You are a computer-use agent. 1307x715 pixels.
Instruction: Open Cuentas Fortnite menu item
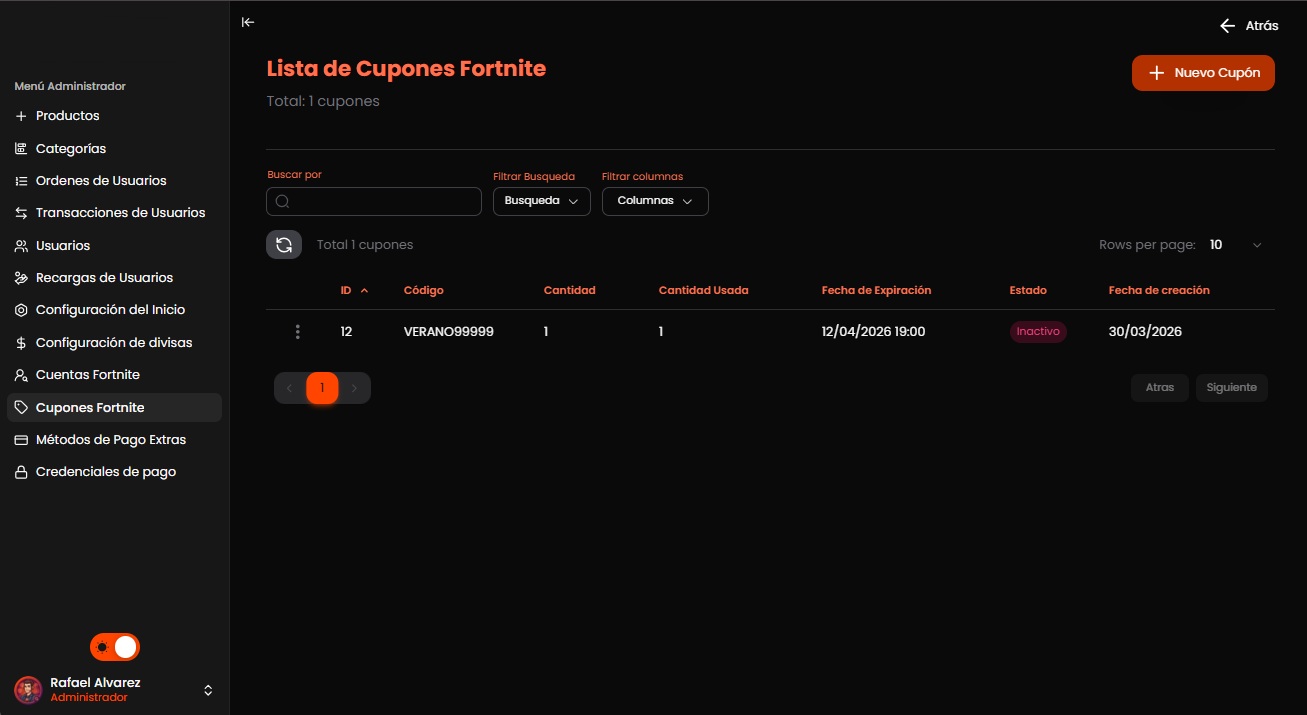pyautogui.click(x=114, y=375)
